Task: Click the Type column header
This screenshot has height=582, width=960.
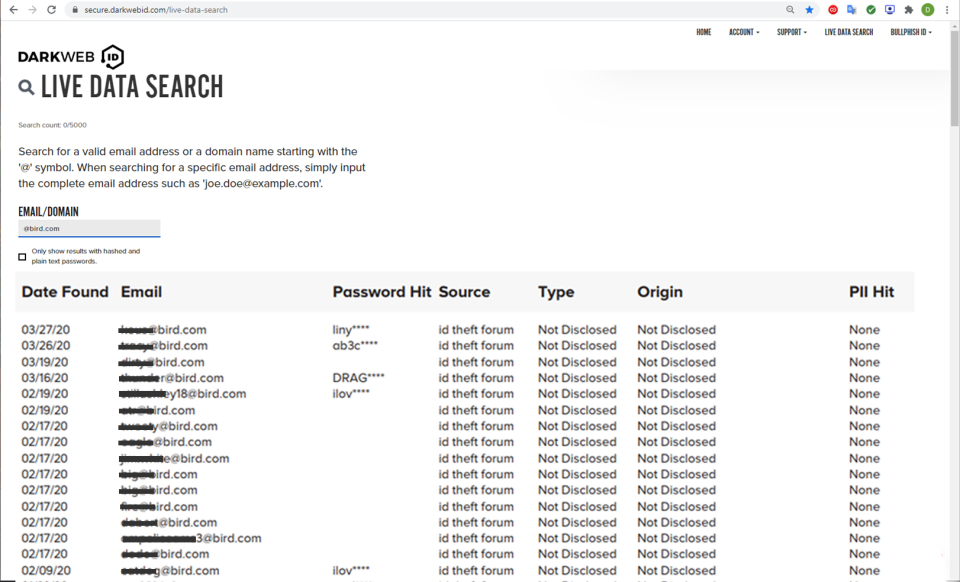Action: (x=556, y=293)
